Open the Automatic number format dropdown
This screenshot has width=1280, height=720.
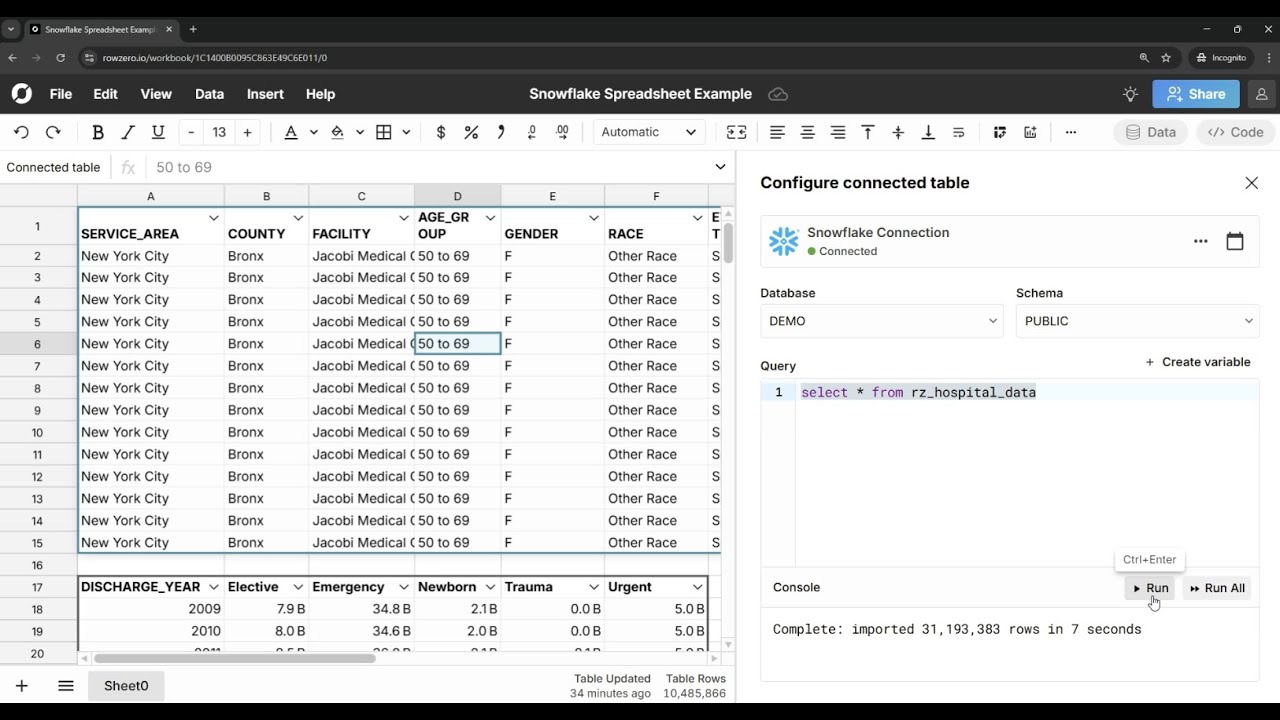(649, 132)
